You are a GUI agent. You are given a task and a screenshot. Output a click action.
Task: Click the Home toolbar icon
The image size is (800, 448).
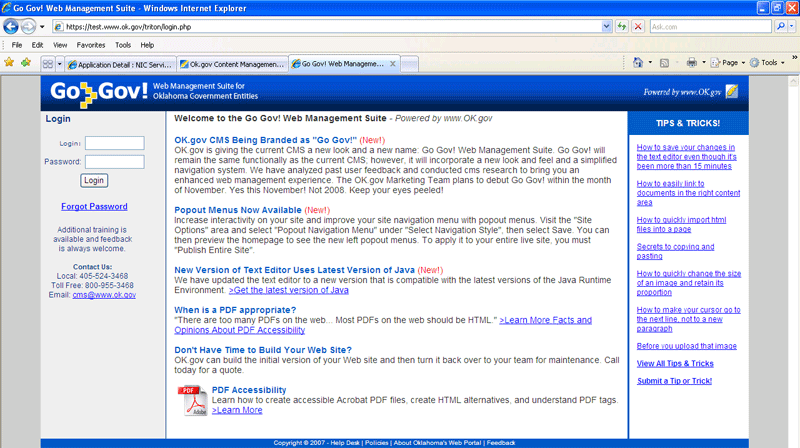click(638, 62)
